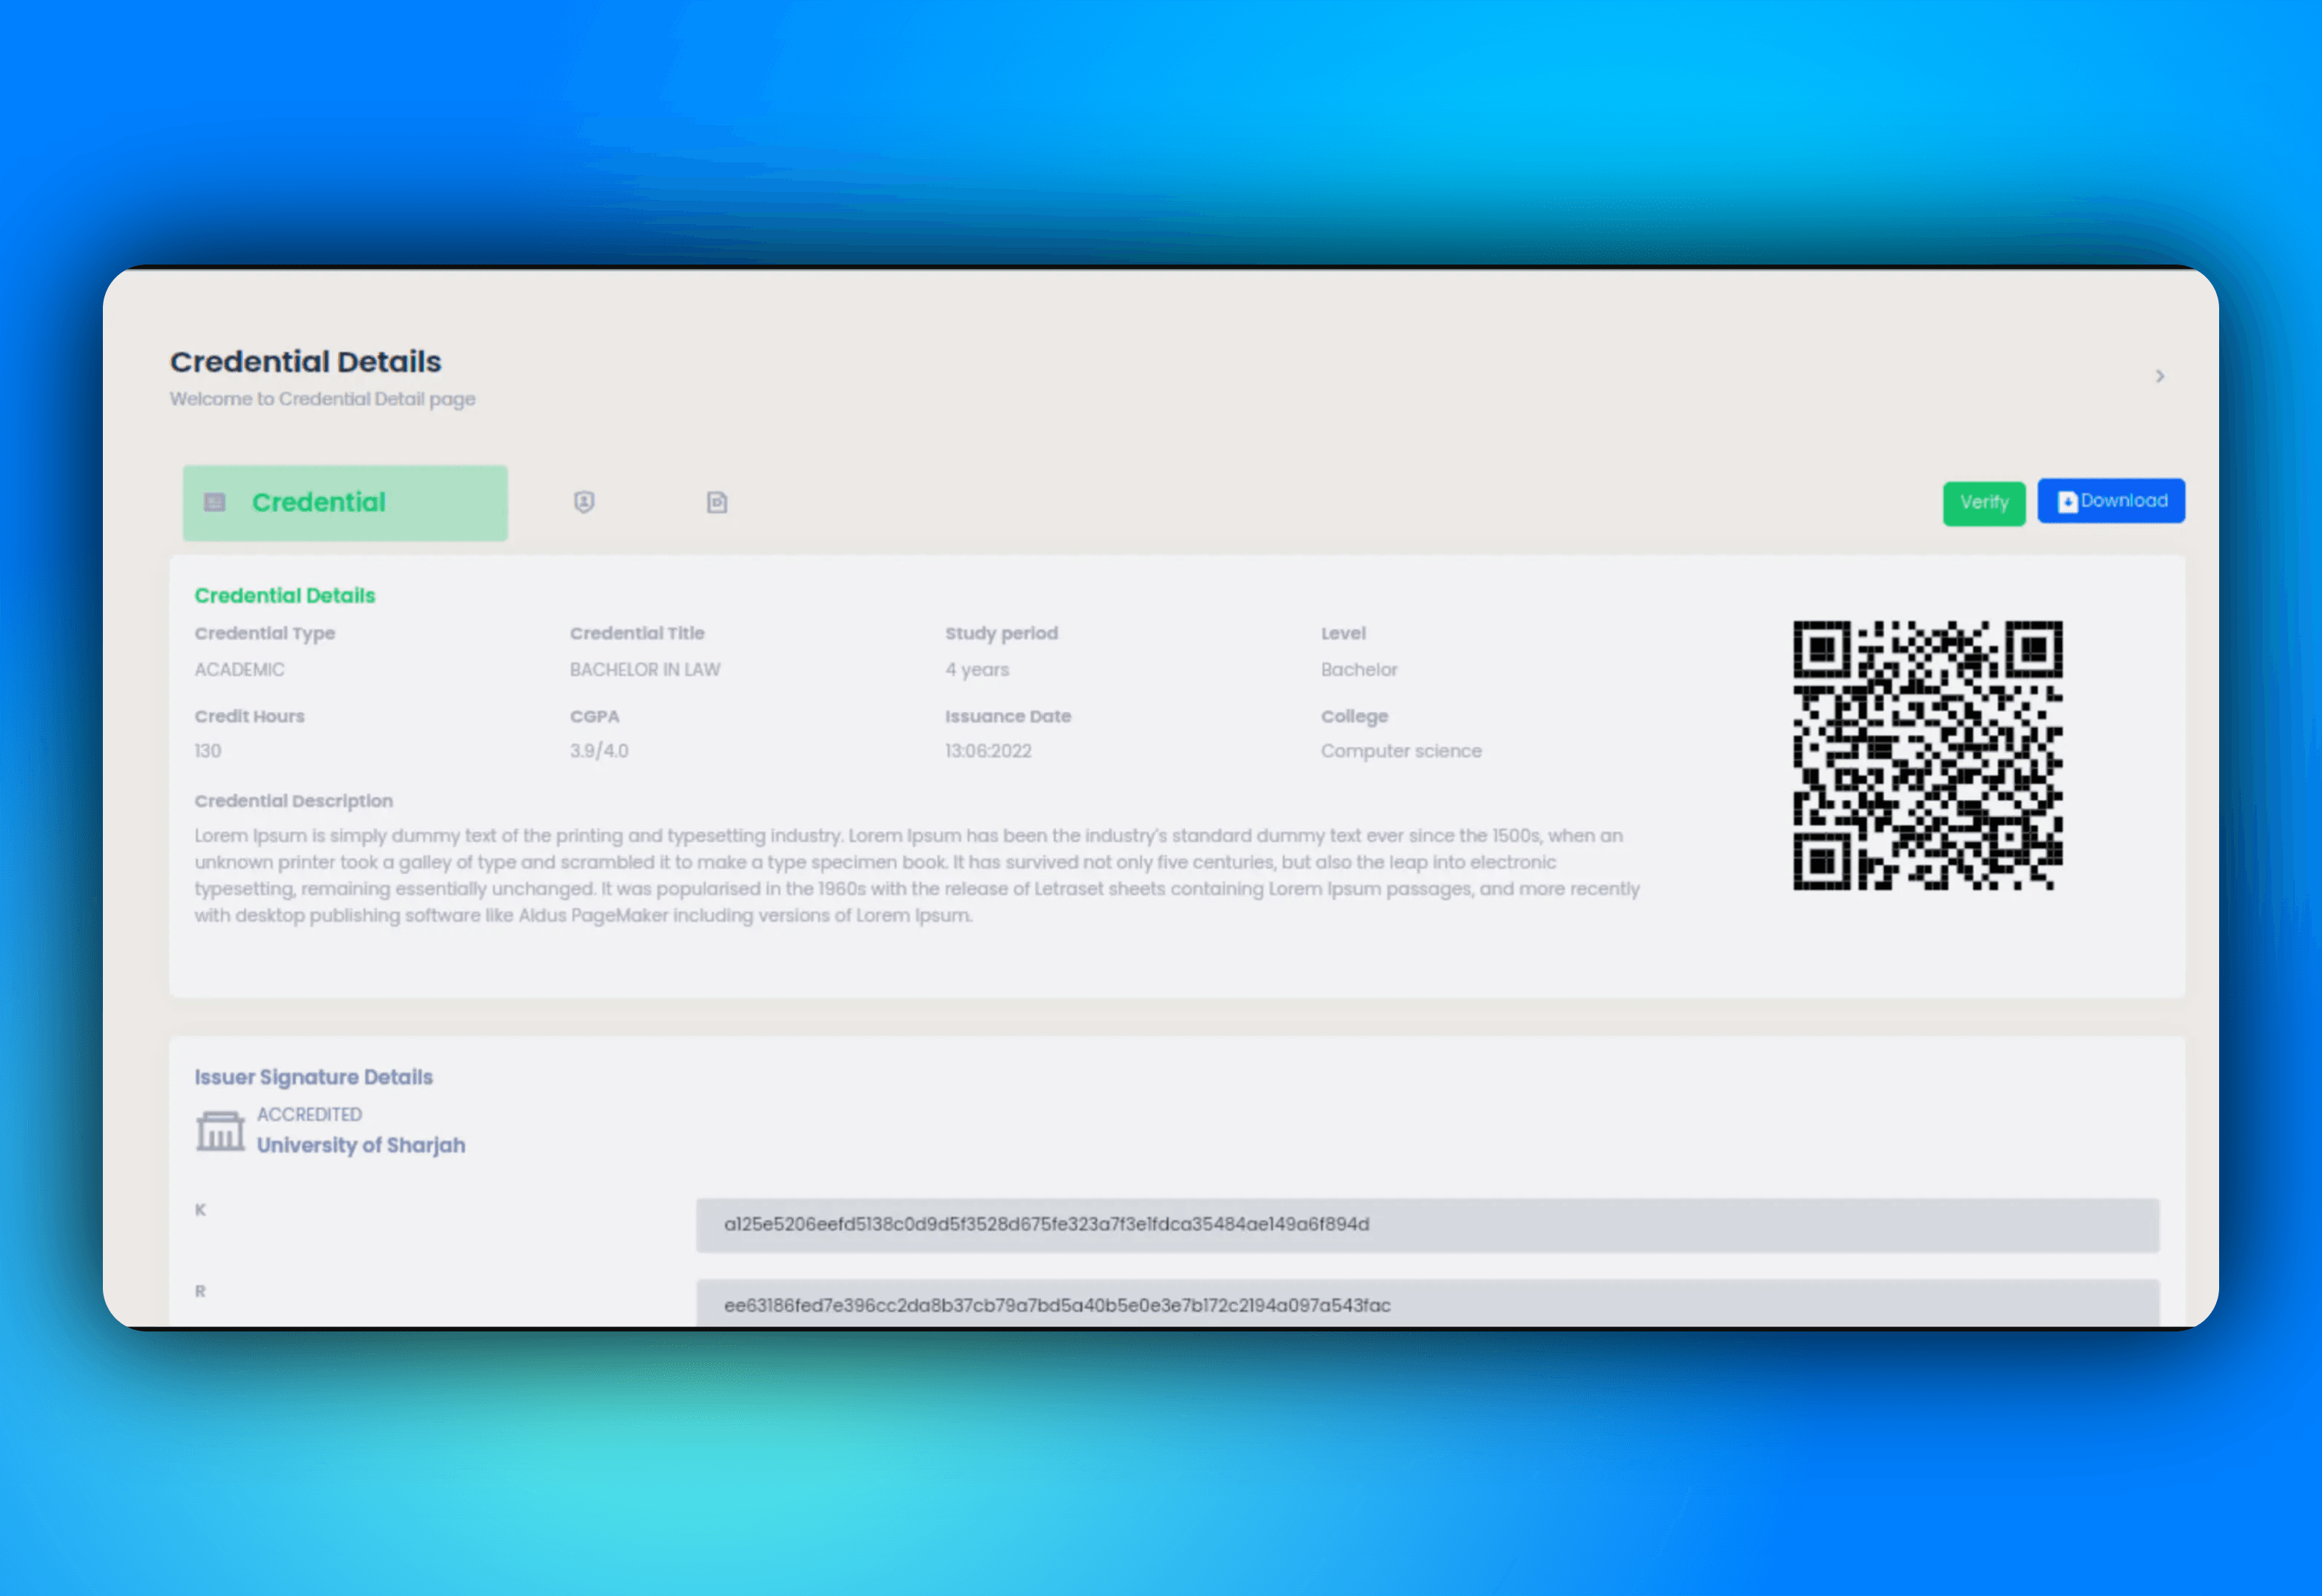The image size is (2322, 1596).
Task: Click the card icon beside Credential
Action: click(215, 502)
